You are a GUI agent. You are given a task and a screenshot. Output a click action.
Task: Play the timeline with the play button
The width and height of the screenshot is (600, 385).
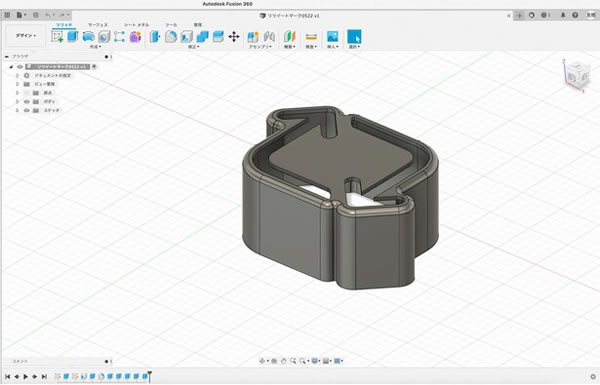(x=26, y=377)
